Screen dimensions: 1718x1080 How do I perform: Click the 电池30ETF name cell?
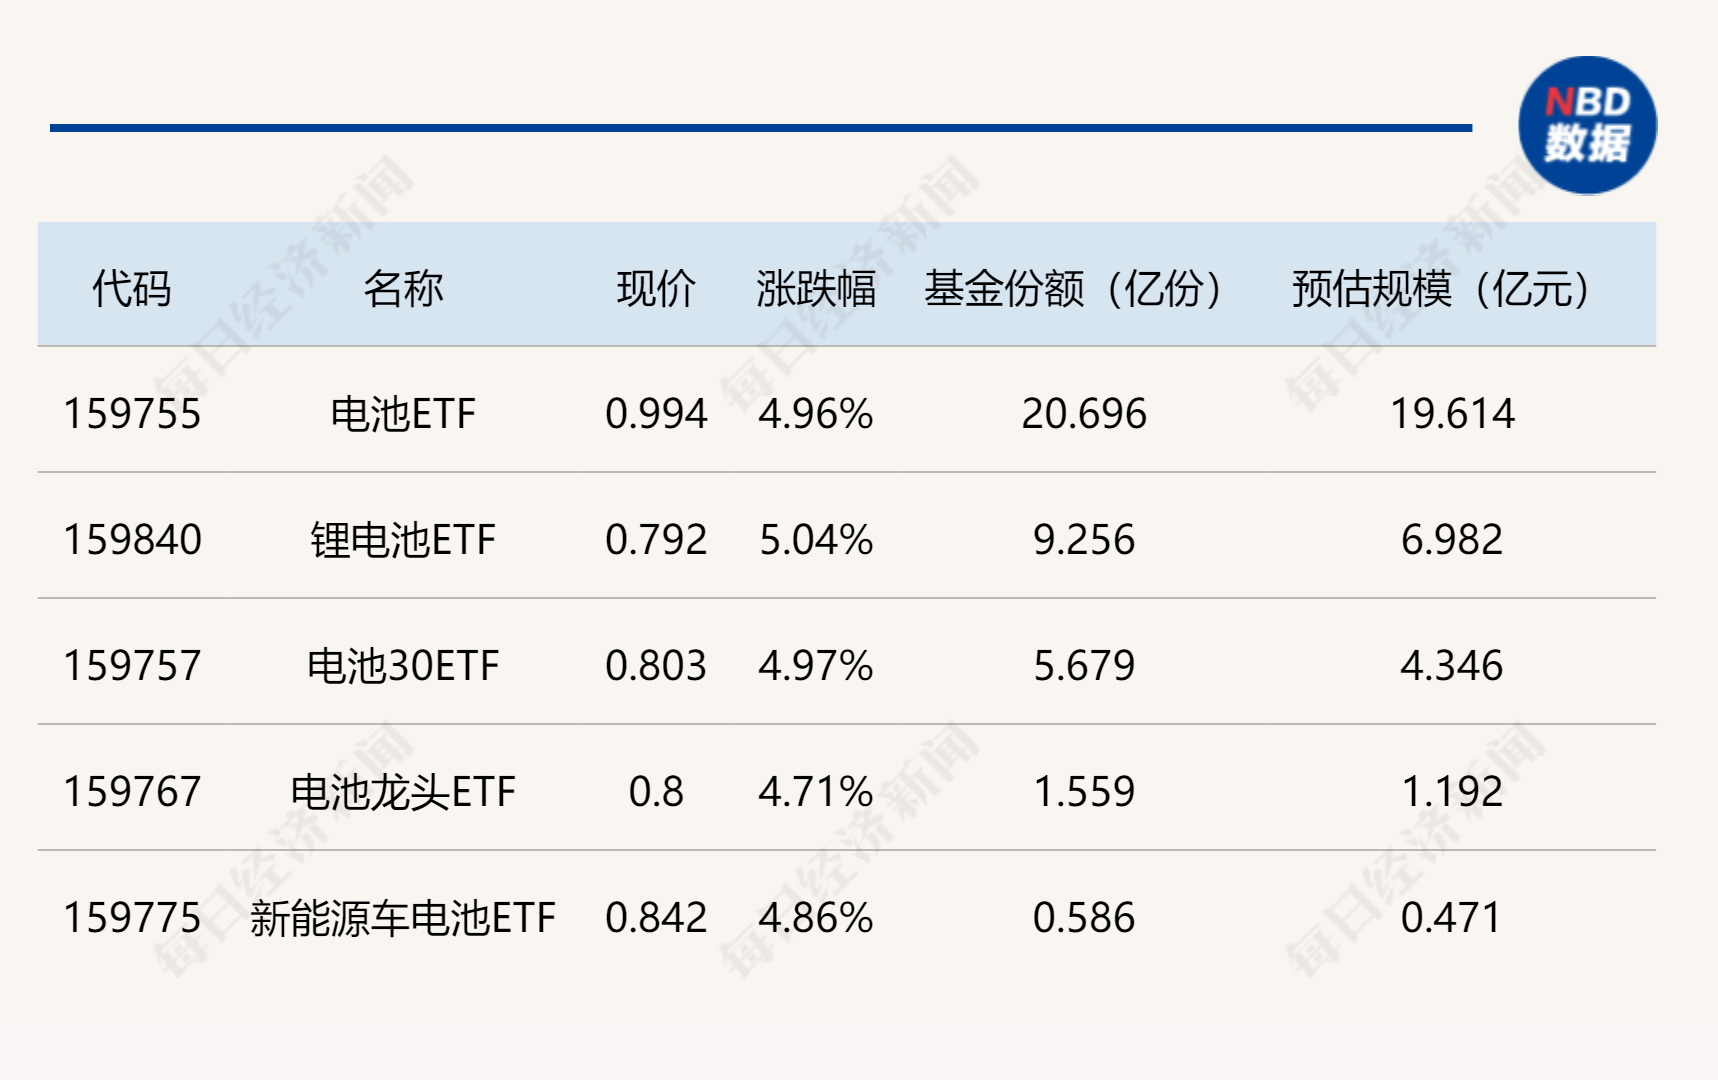pyautogui.click(x=403, y=666)
